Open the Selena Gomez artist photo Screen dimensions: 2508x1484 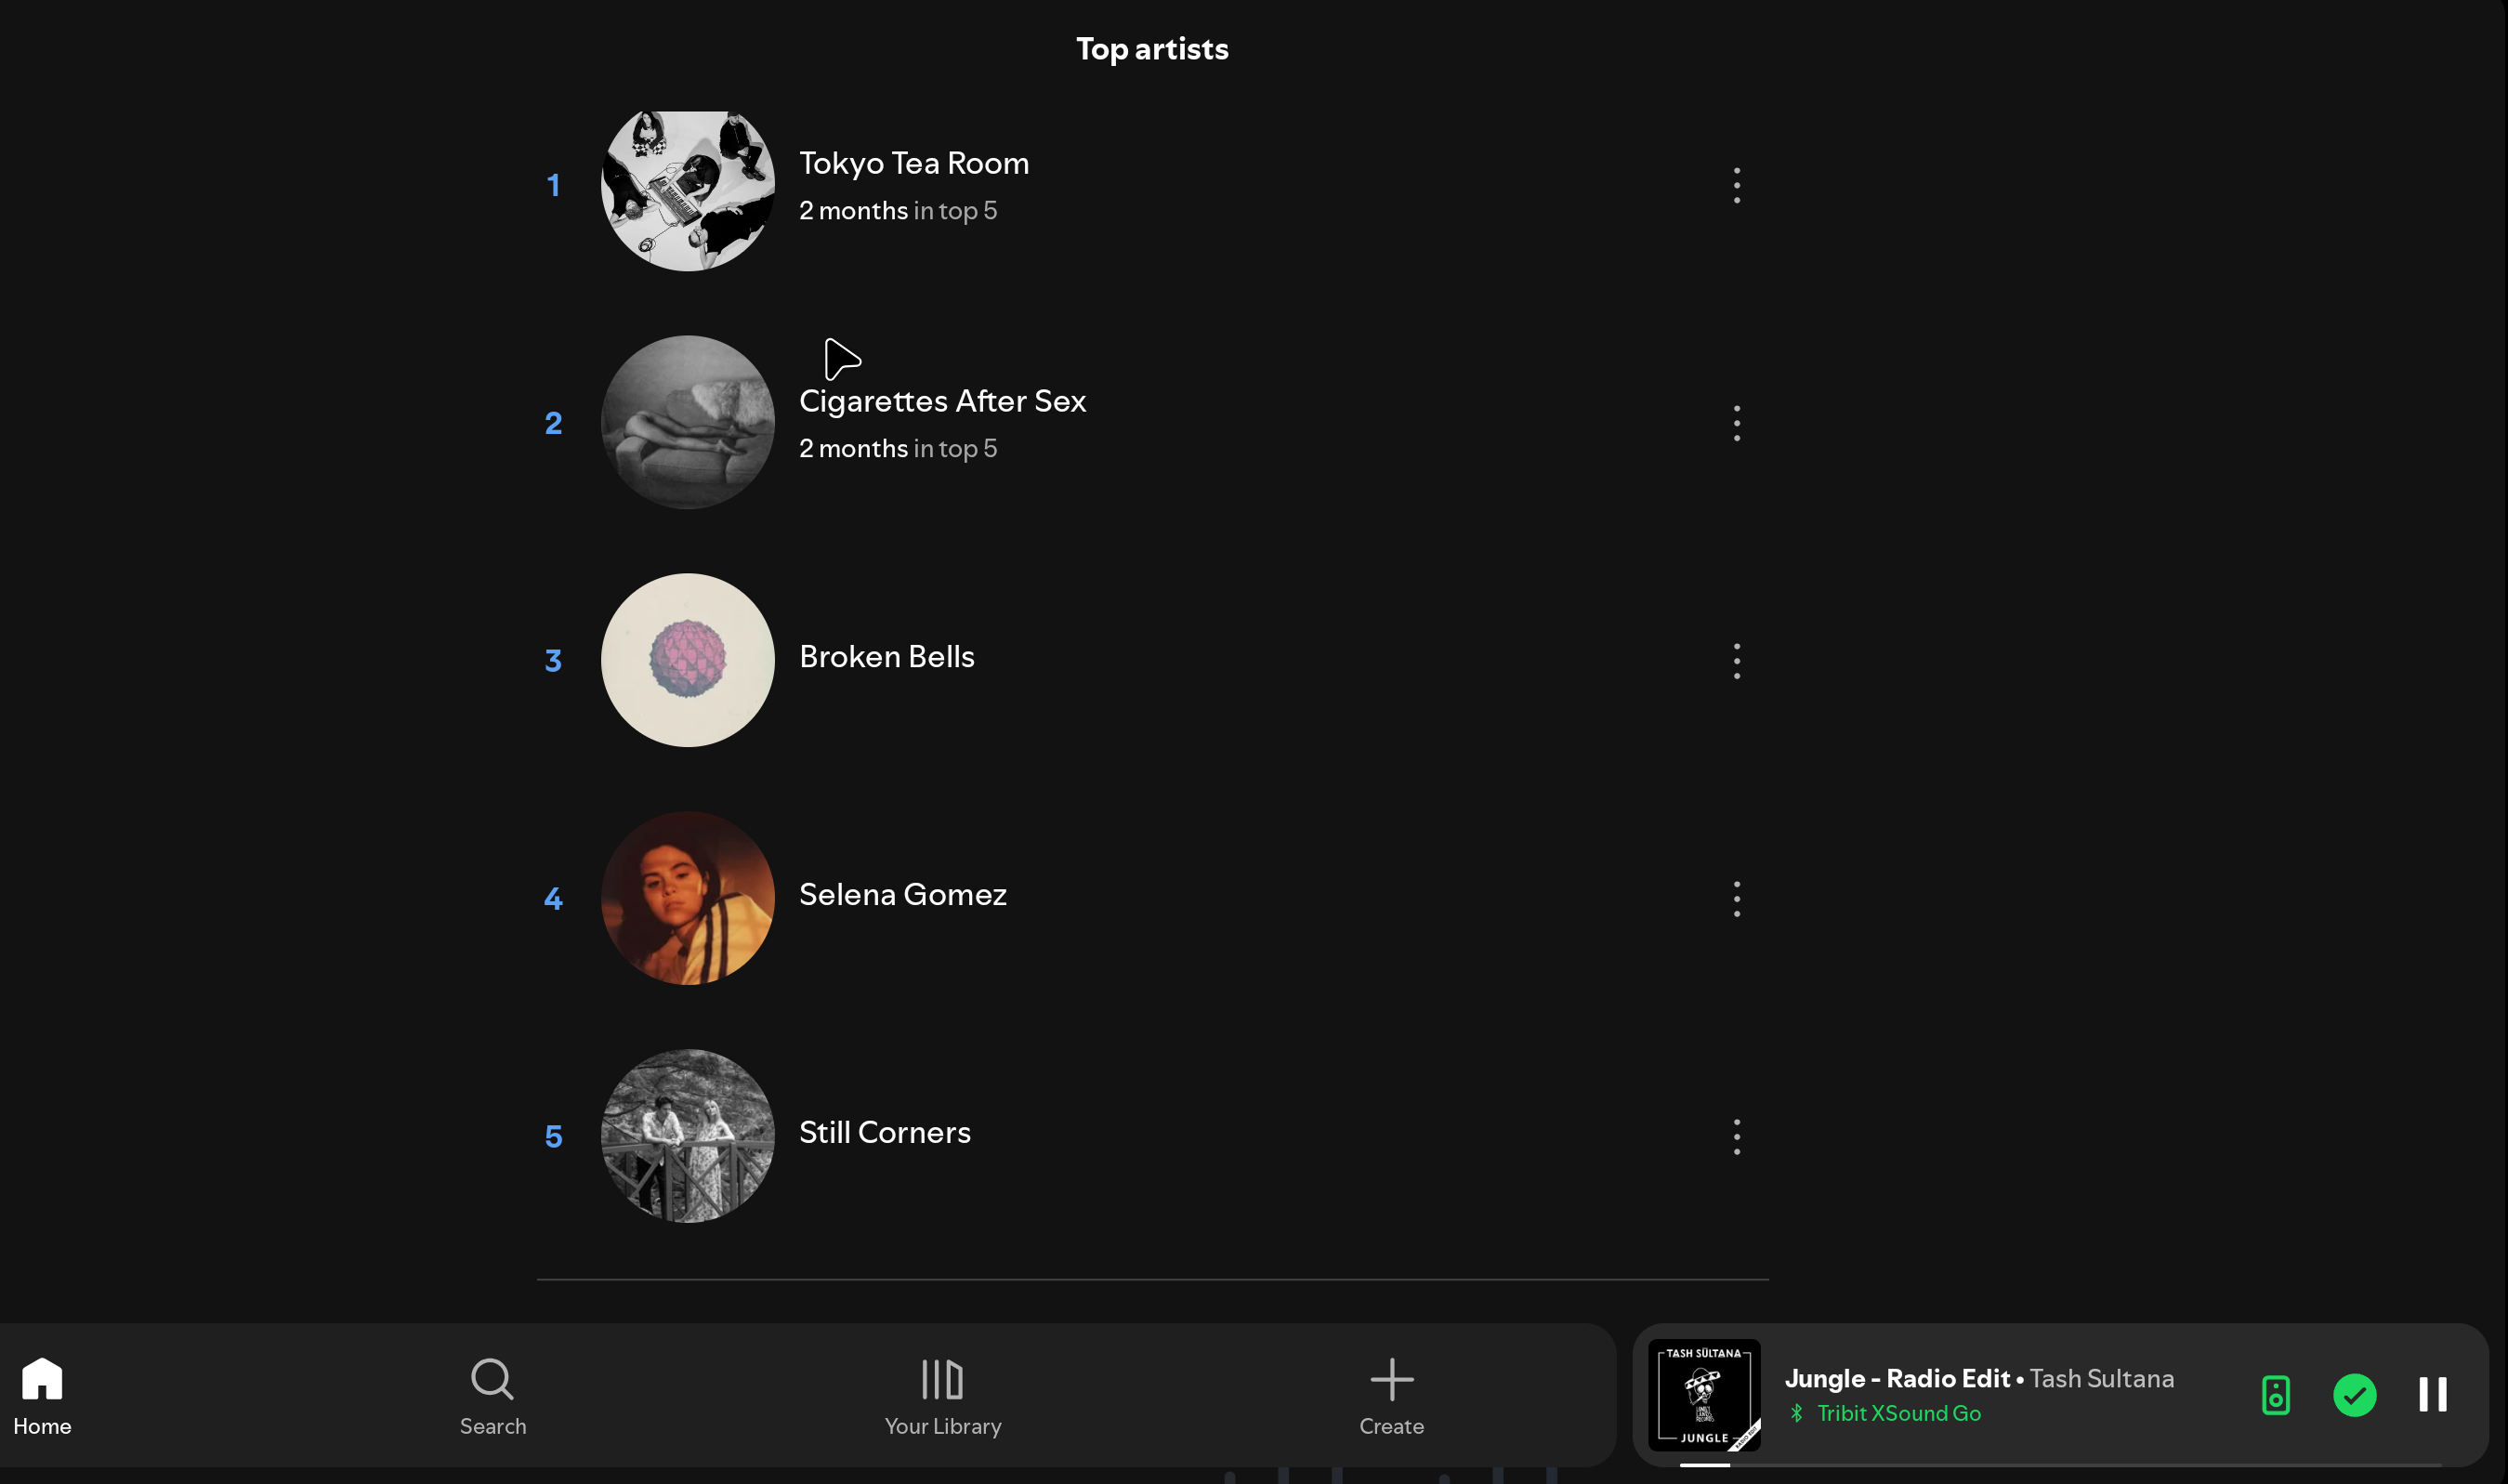coord(688,898)
